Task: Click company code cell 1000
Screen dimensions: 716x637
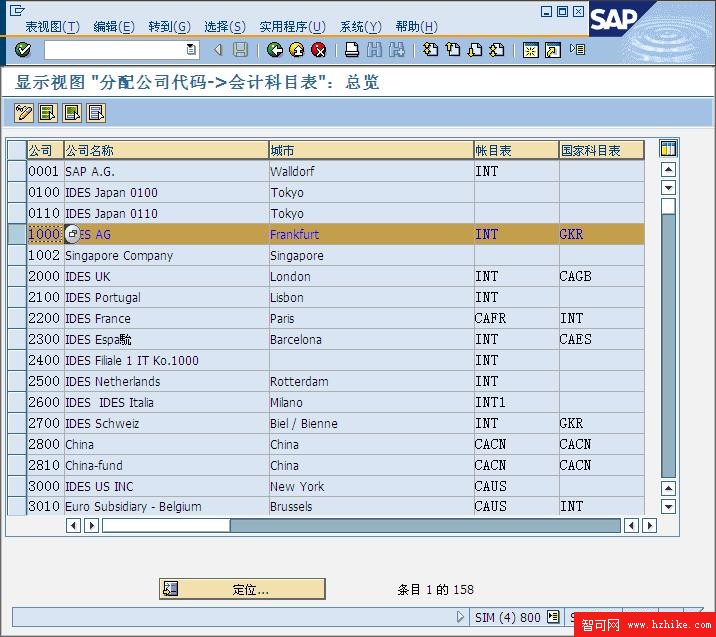Action: (x=44, y=234)
